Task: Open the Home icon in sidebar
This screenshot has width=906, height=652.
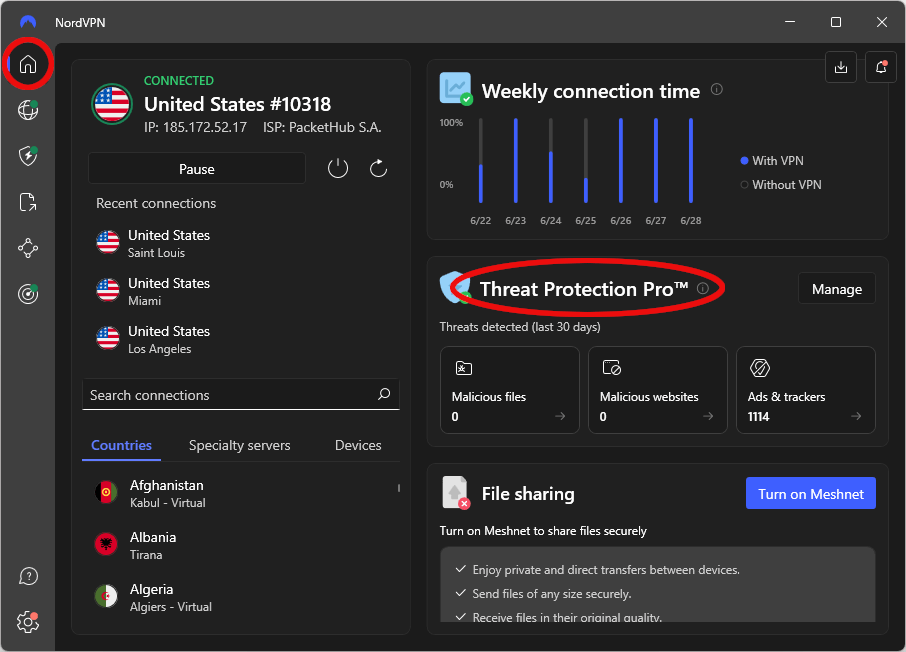Action: pos(28,64)
